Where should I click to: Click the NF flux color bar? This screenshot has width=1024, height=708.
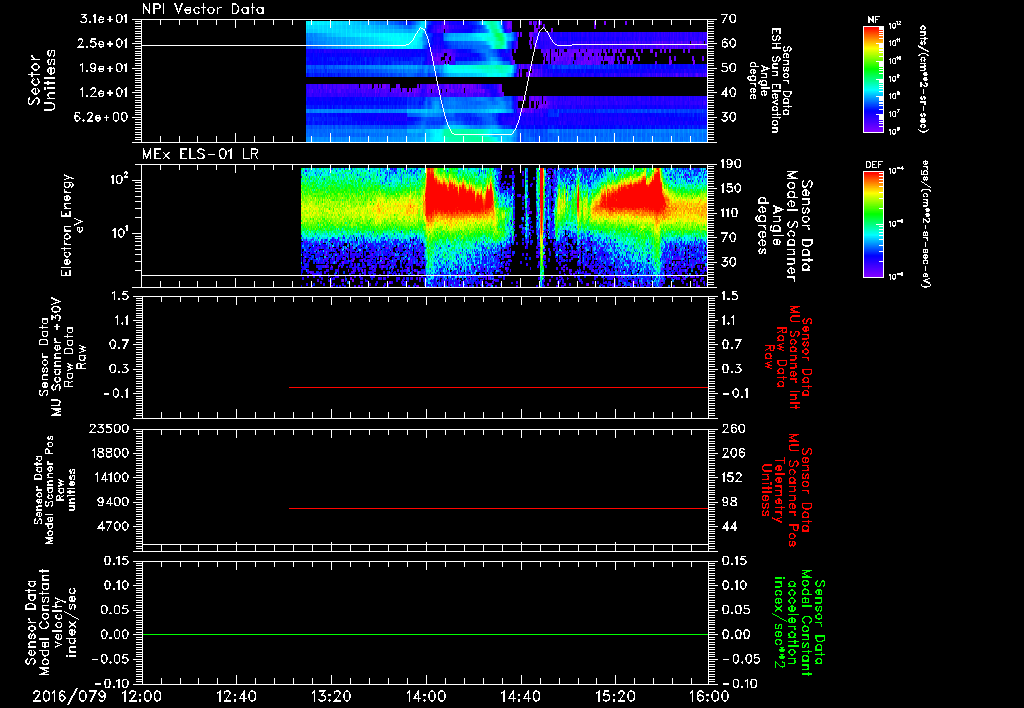pyautogui.click(x=873, y=78)
